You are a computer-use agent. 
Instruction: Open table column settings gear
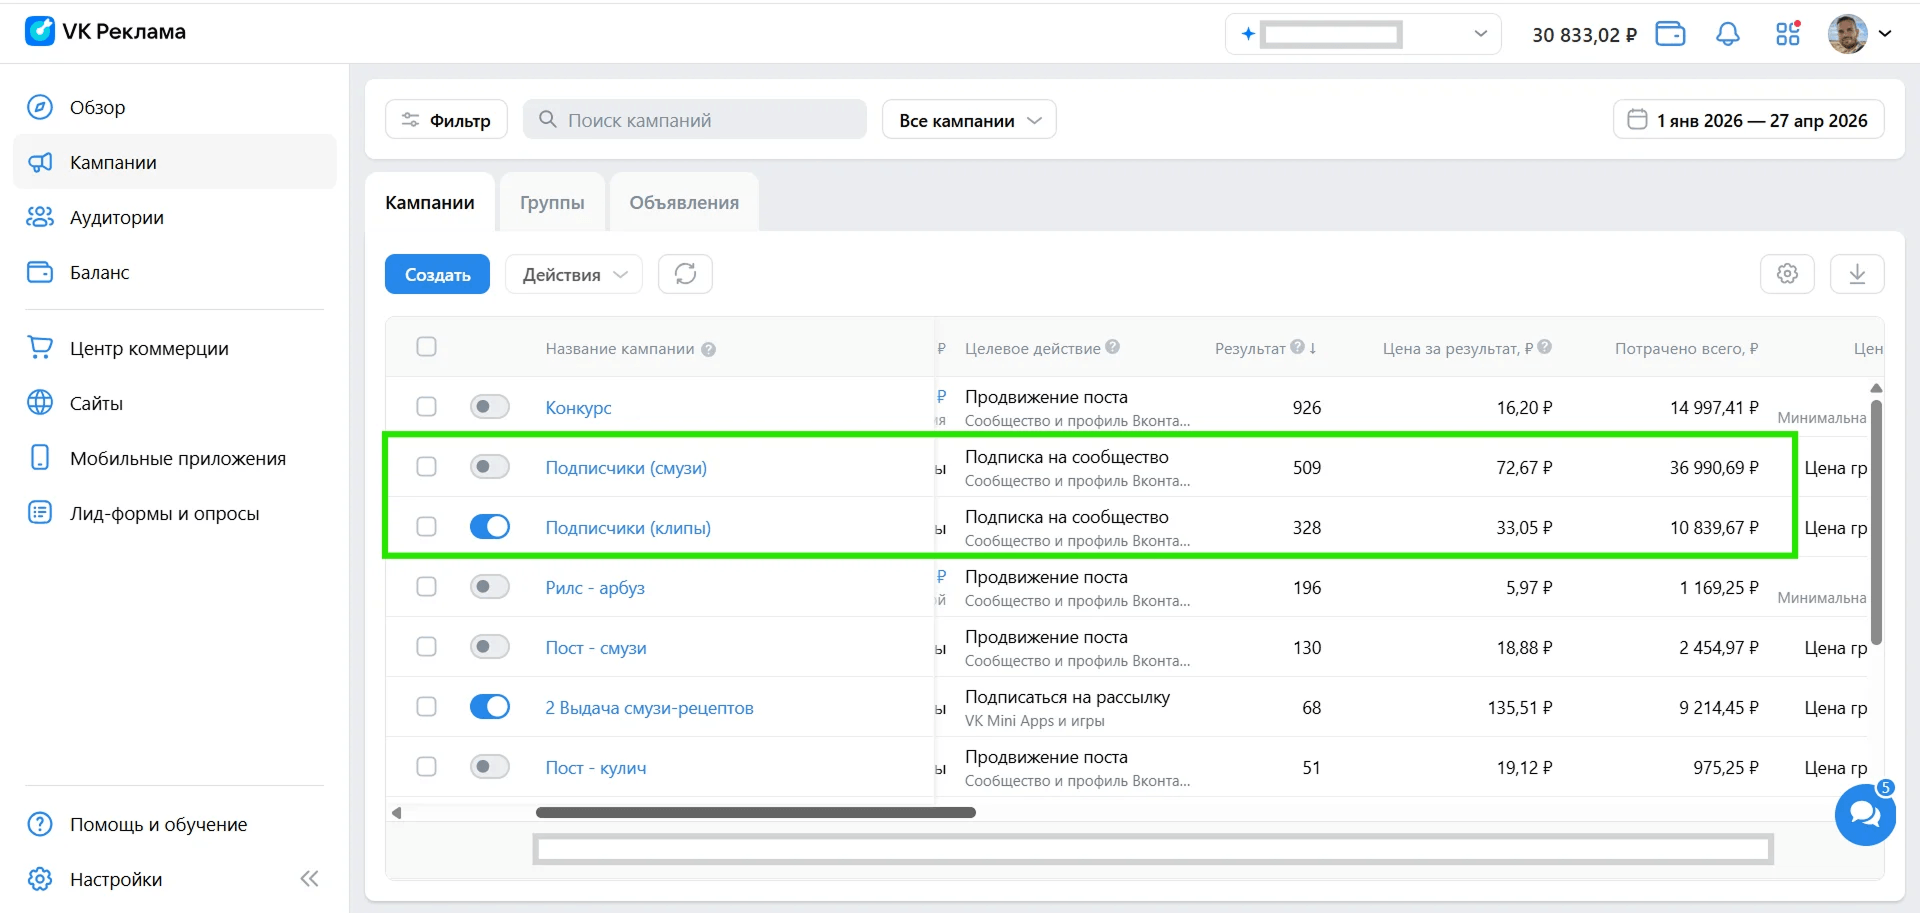pos(1787,274)
